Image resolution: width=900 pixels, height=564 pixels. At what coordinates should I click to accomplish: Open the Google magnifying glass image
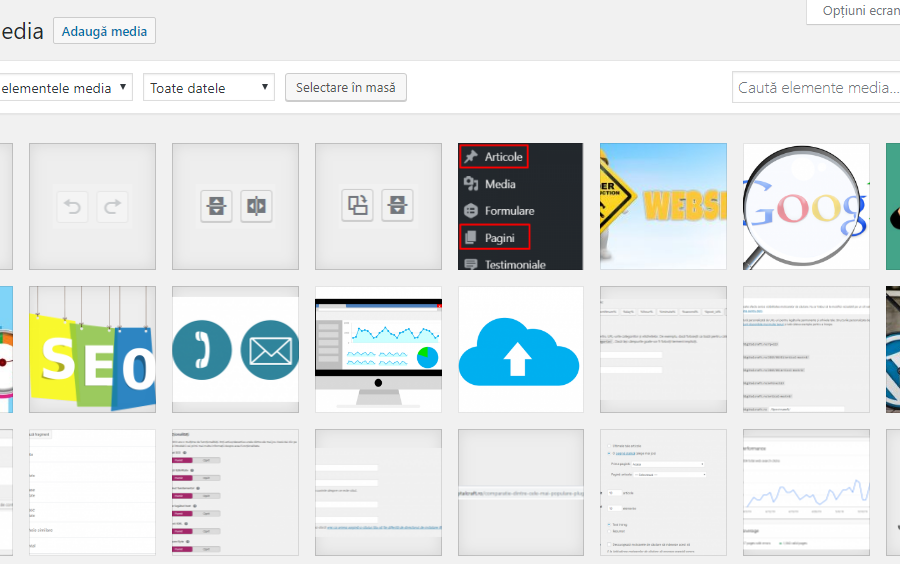(x=806, y=206)
